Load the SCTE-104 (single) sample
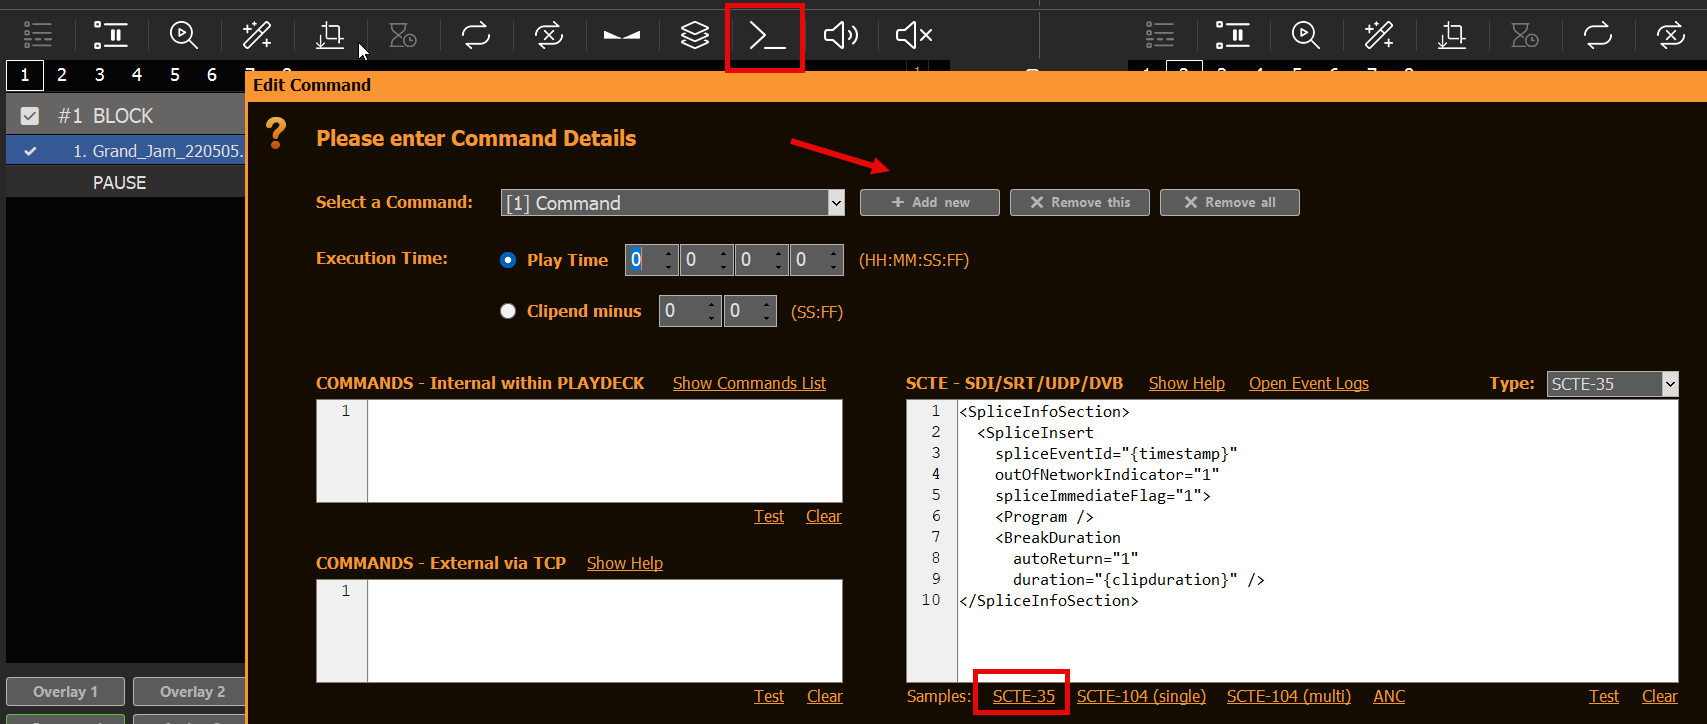The width and height of the screenshot is (1707, 724). click(x=1141, y=697)
